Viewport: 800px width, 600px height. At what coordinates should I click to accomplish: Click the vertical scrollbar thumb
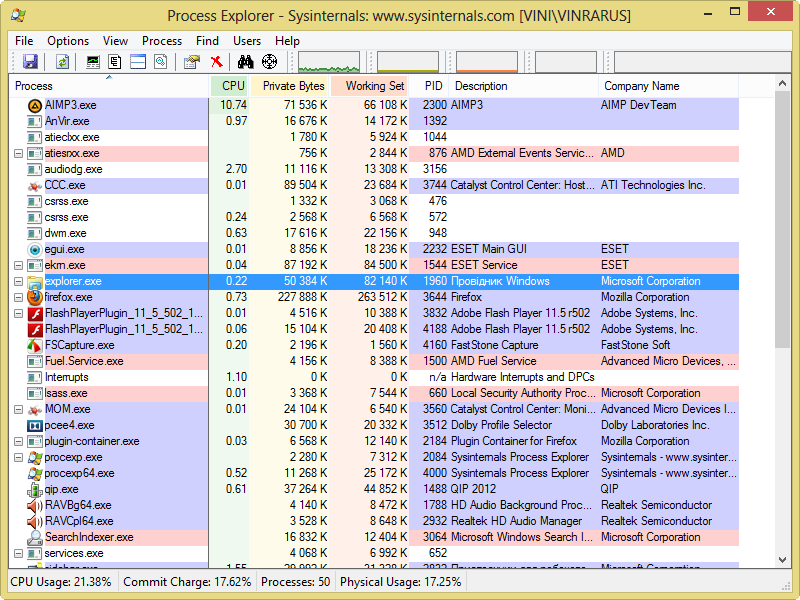click(x=782, y=220)
